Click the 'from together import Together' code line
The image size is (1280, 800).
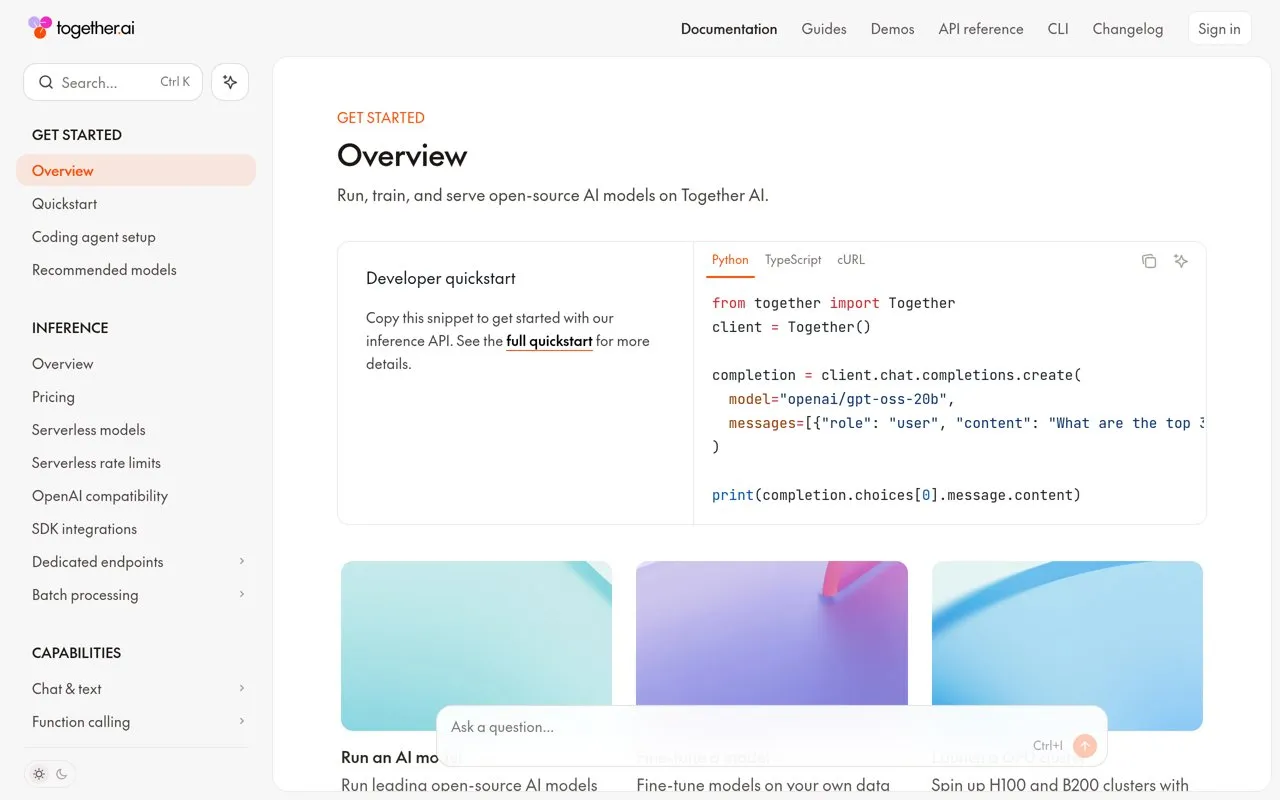coord(834,303)
